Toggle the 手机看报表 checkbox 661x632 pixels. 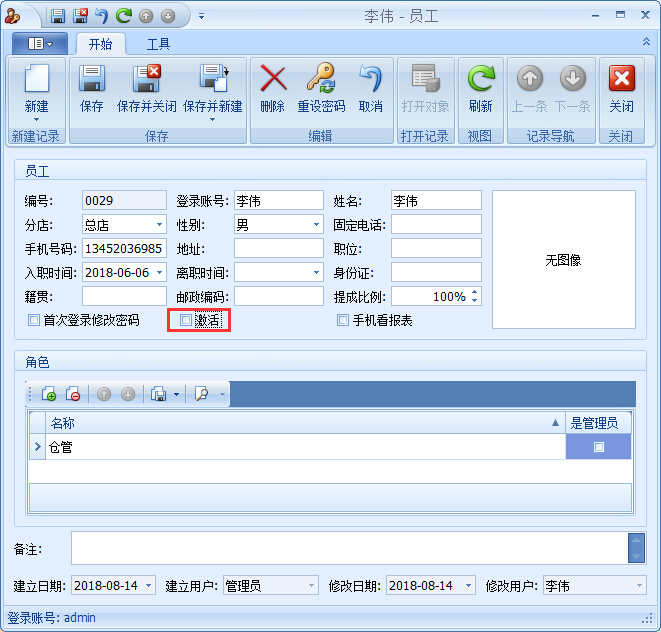[x=343, y=321]
